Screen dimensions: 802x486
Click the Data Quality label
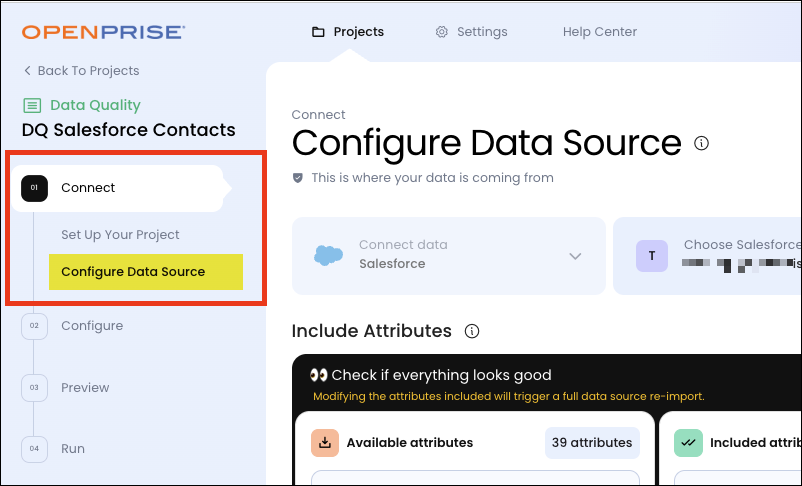95,105
